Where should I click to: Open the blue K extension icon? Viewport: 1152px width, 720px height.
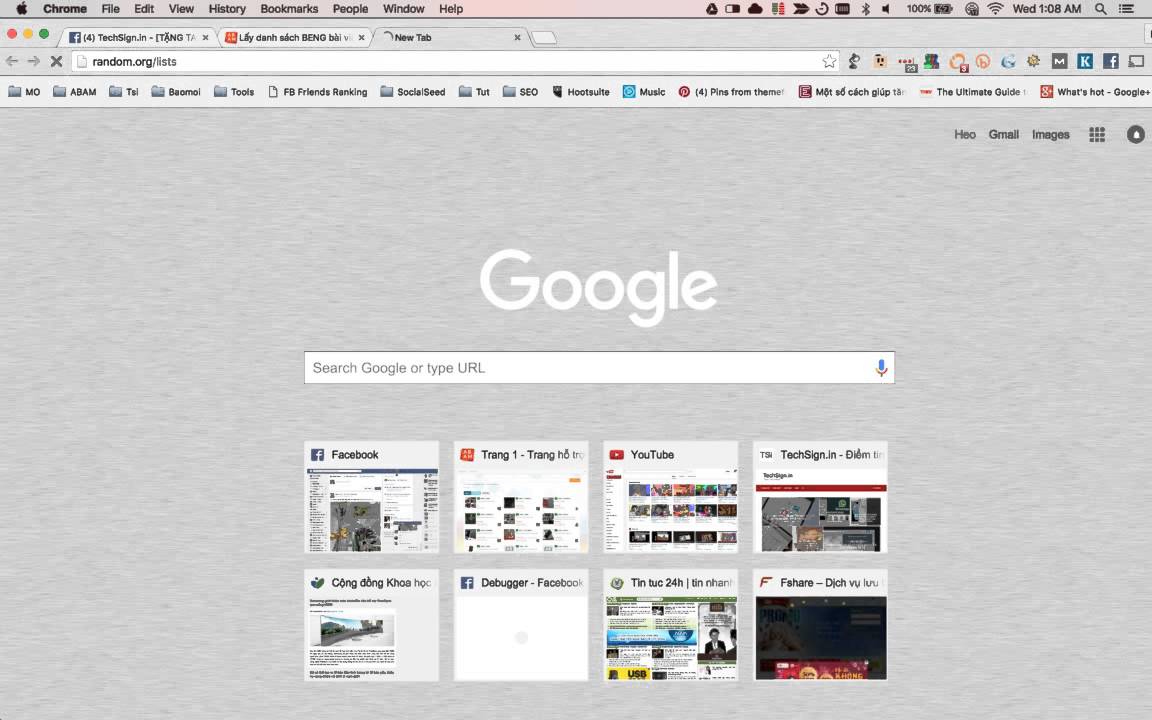click(1085, 62)
